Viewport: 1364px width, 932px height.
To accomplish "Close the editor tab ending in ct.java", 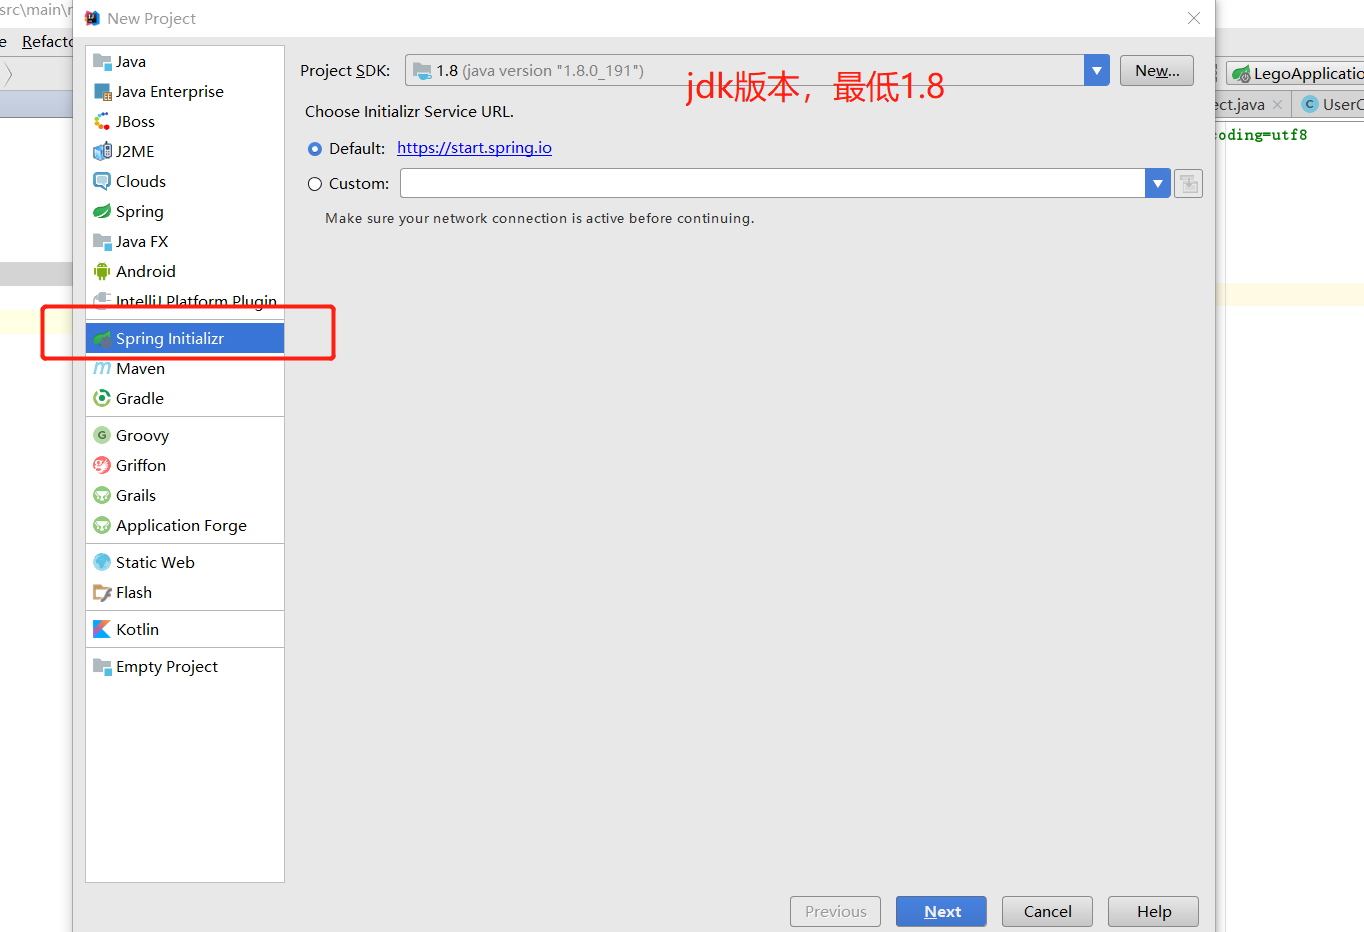I will (1278, 105).
